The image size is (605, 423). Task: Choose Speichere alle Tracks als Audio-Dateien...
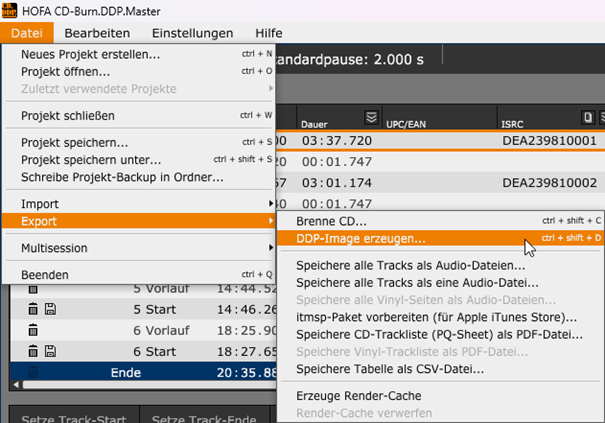[x=441, y=266]
